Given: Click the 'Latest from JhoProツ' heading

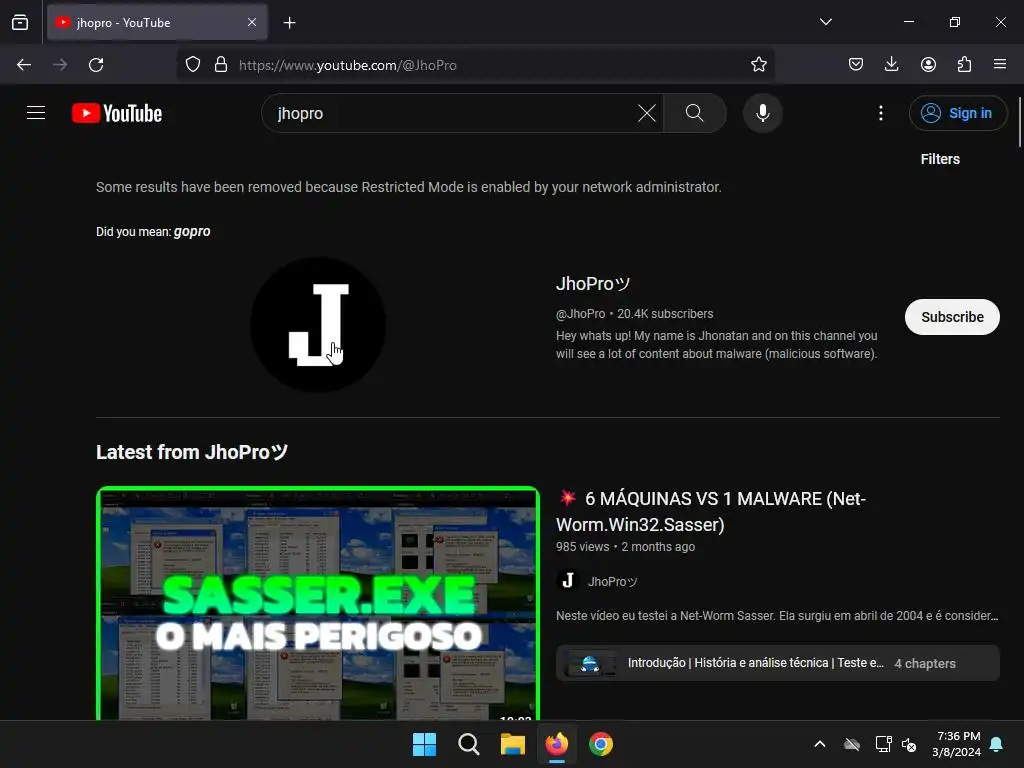Looking at the screenshot, I should coord(192,452).
